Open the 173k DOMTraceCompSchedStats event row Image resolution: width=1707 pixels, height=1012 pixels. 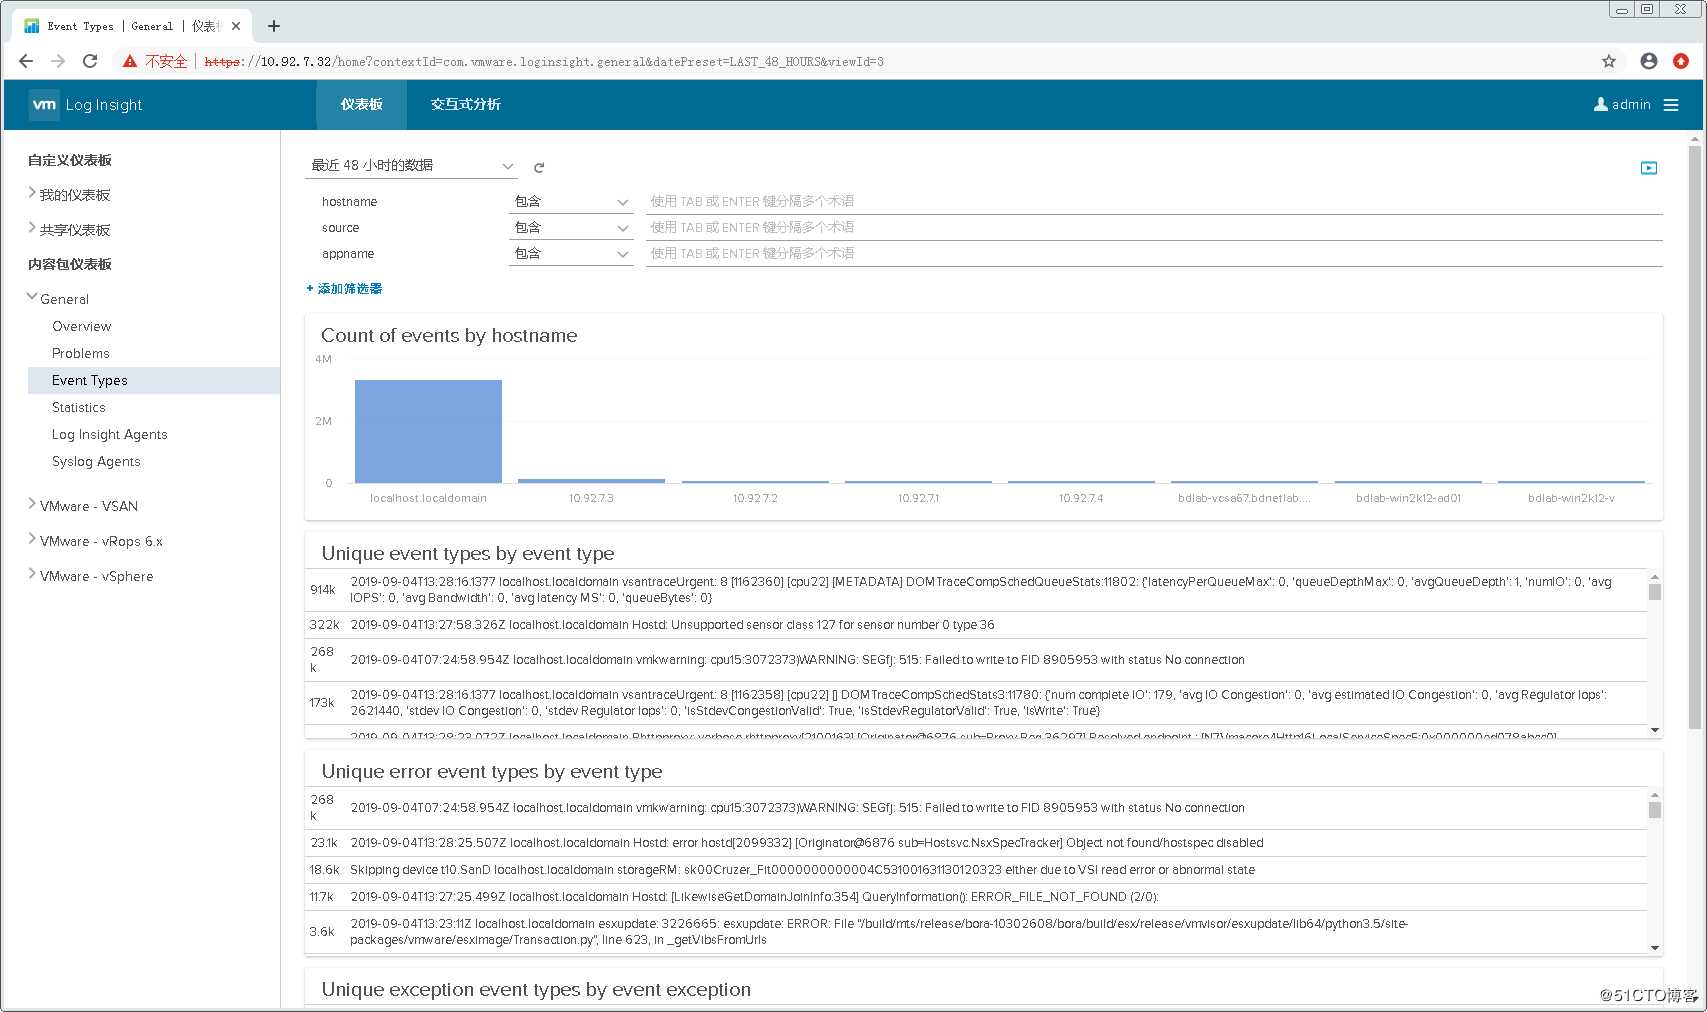(x=976, y=703)
